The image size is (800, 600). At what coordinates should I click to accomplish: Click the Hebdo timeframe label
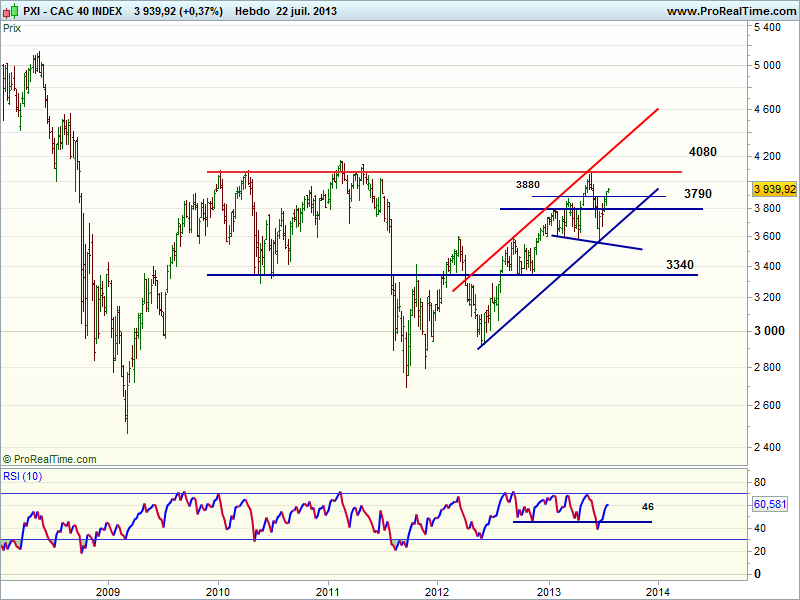pyautogui.click(x=253, y=11)
